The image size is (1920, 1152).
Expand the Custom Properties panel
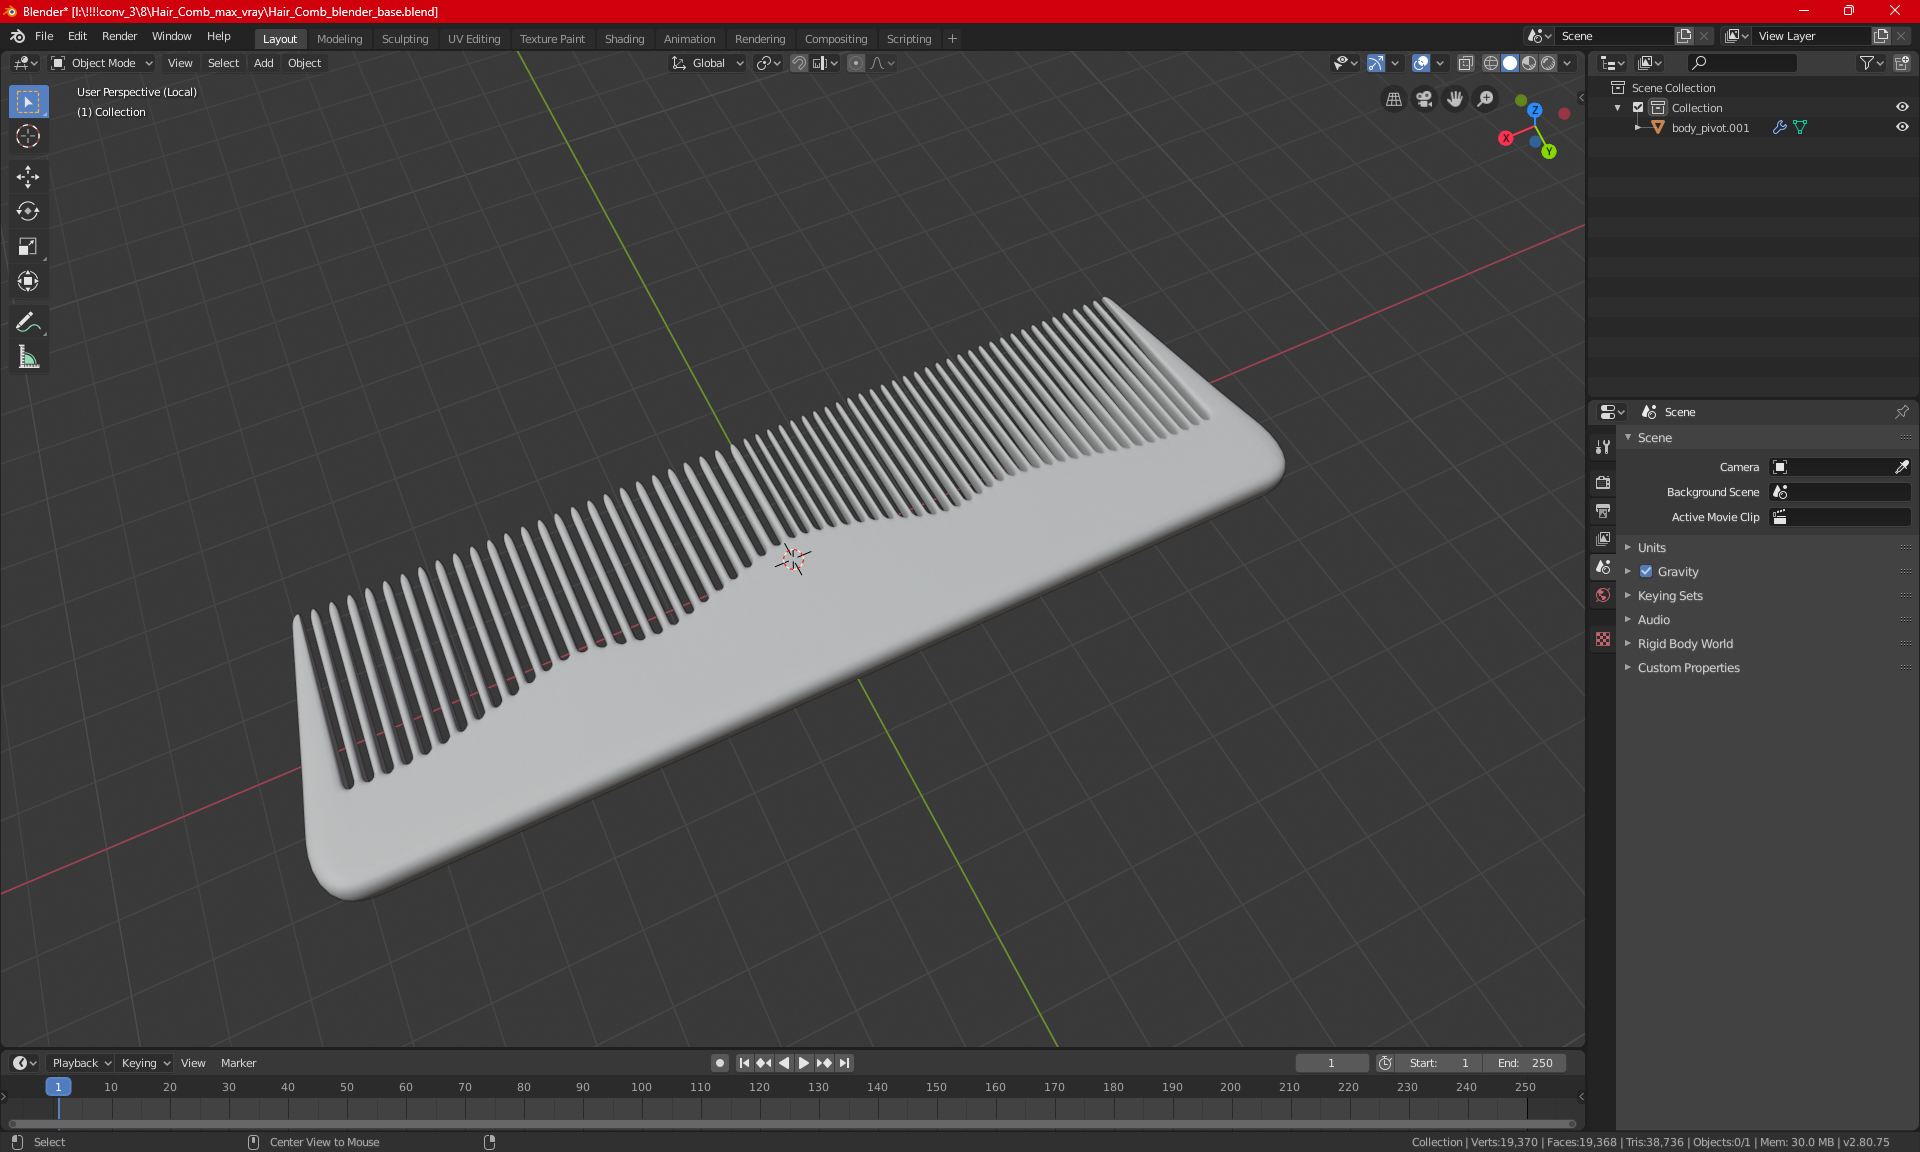pyautogui.click(x=1688, y=668)
